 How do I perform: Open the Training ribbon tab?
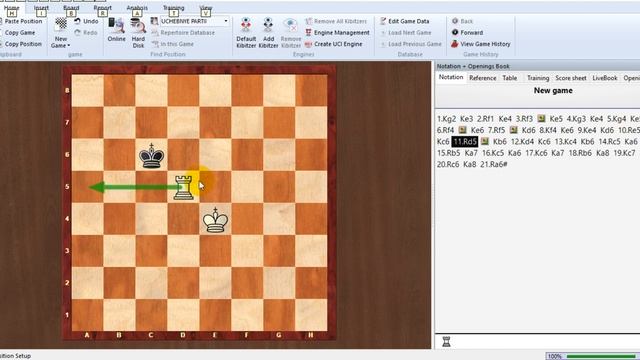click(173, 8)
